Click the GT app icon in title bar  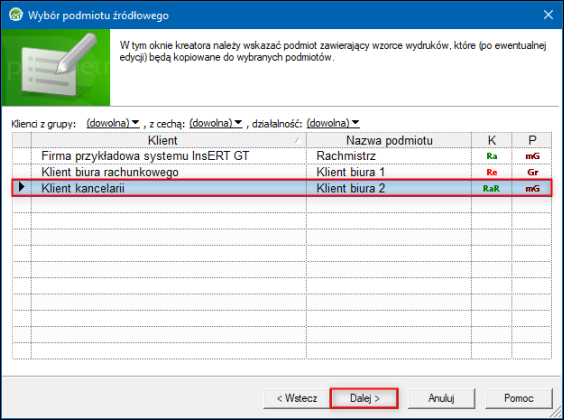coord(16,15)
